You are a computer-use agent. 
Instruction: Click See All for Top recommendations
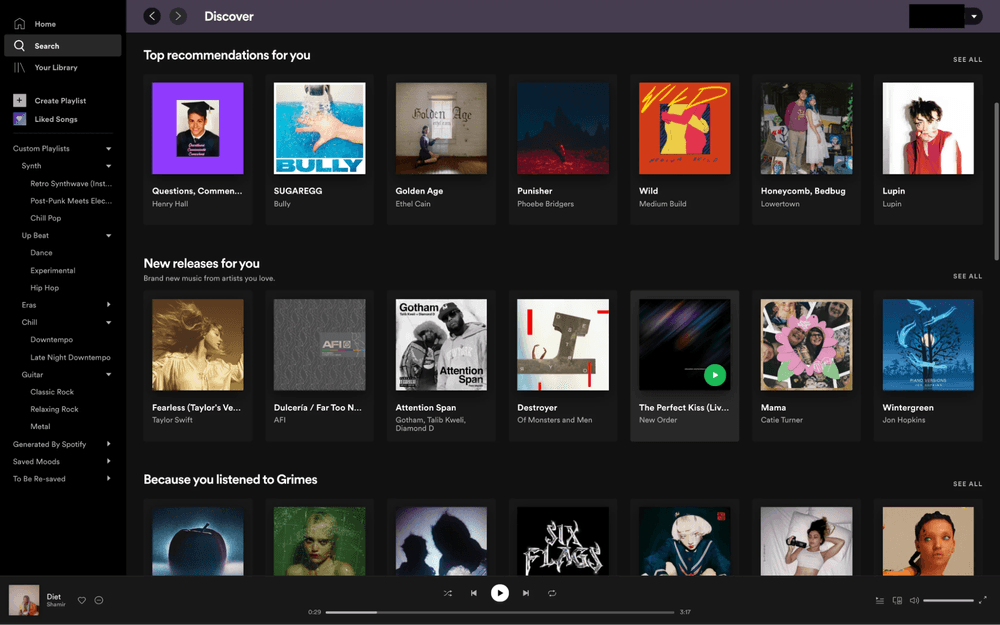click(x=967, y=60)
